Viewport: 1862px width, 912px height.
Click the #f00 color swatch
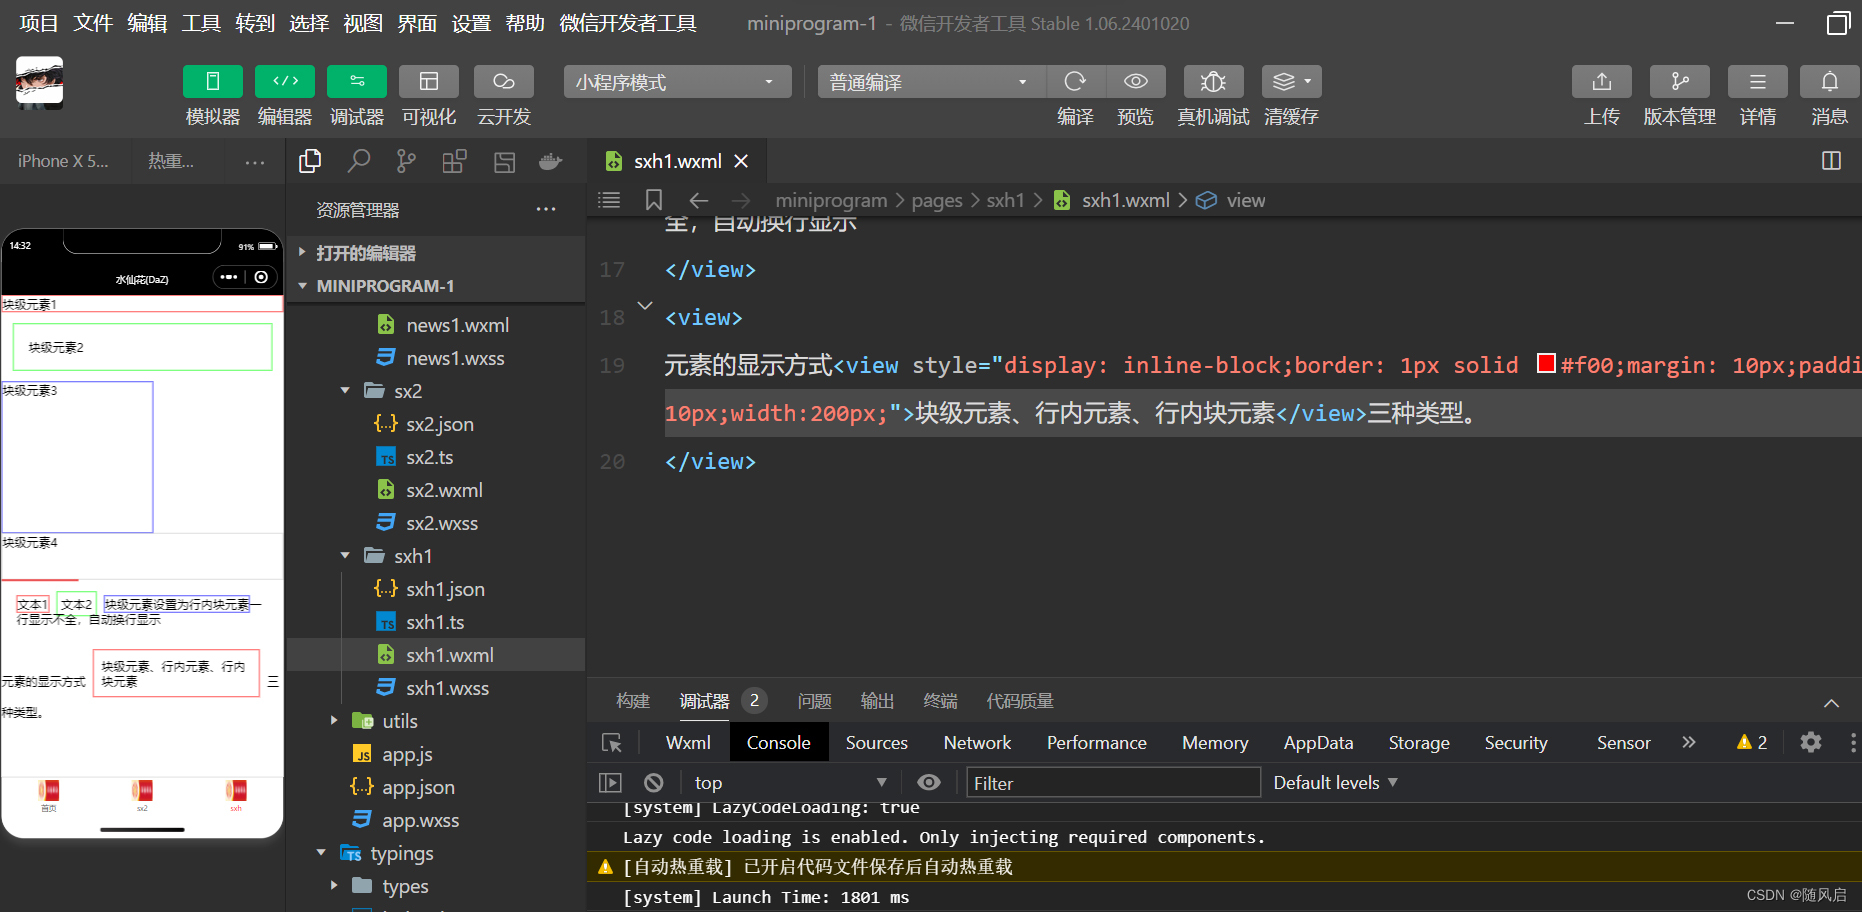point(1546,363)
